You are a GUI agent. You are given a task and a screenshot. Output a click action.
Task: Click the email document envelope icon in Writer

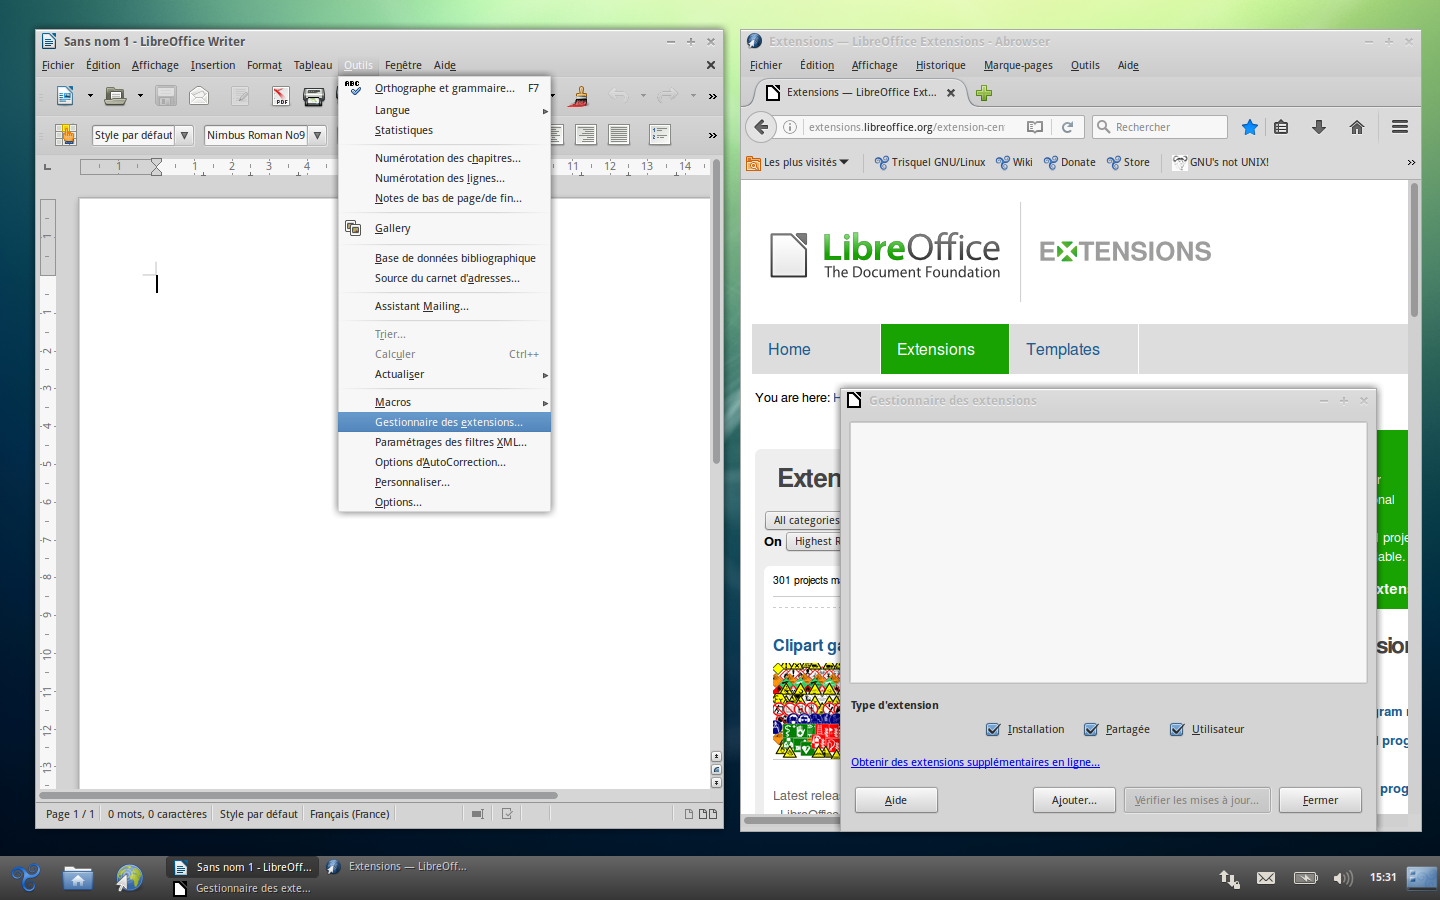click(199, 96)
